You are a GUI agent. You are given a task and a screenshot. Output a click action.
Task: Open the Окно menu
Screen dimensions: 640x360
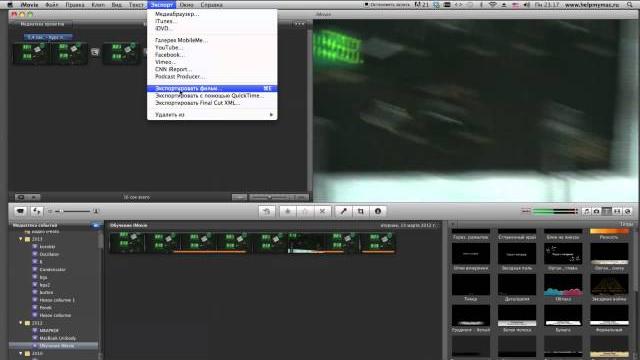click(187, 5)
